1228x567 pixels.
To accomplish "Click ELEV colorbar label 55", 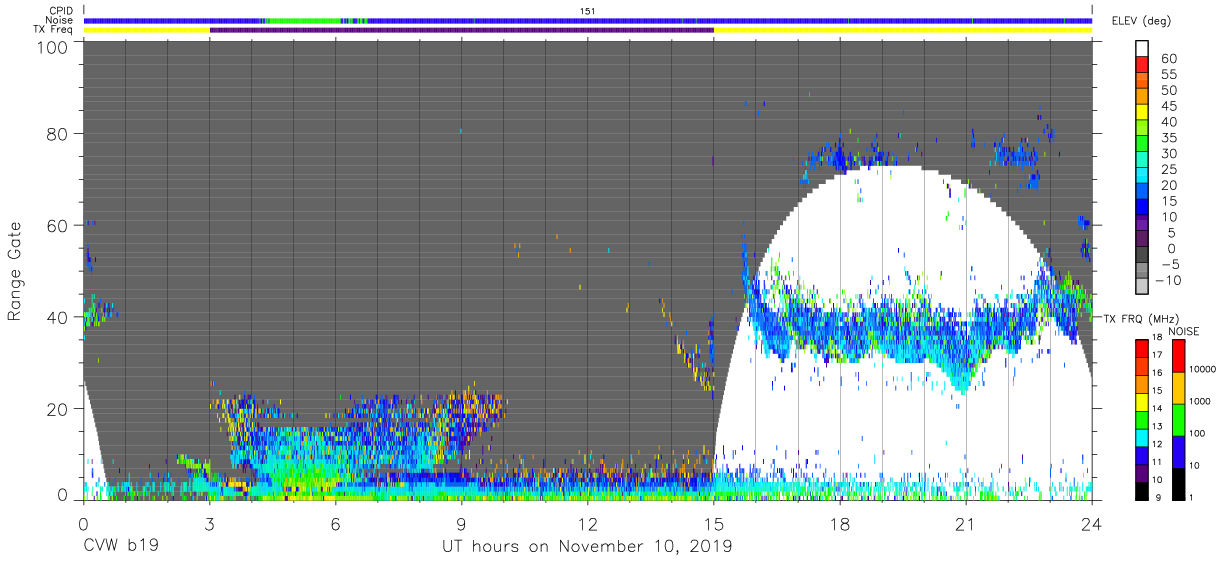I will coord(1169,75).
